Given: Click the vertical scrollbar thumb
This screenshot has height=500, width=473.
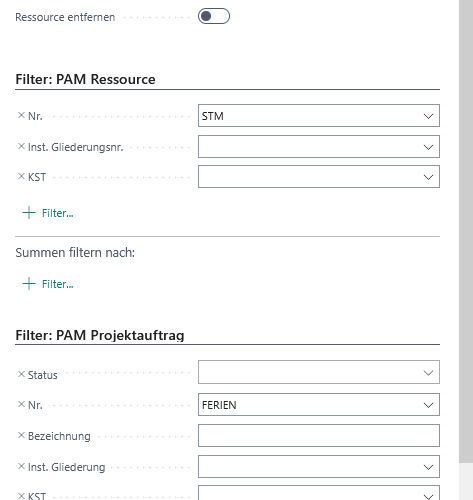Looking at the screenshot, I should click(x=466, y=230).
